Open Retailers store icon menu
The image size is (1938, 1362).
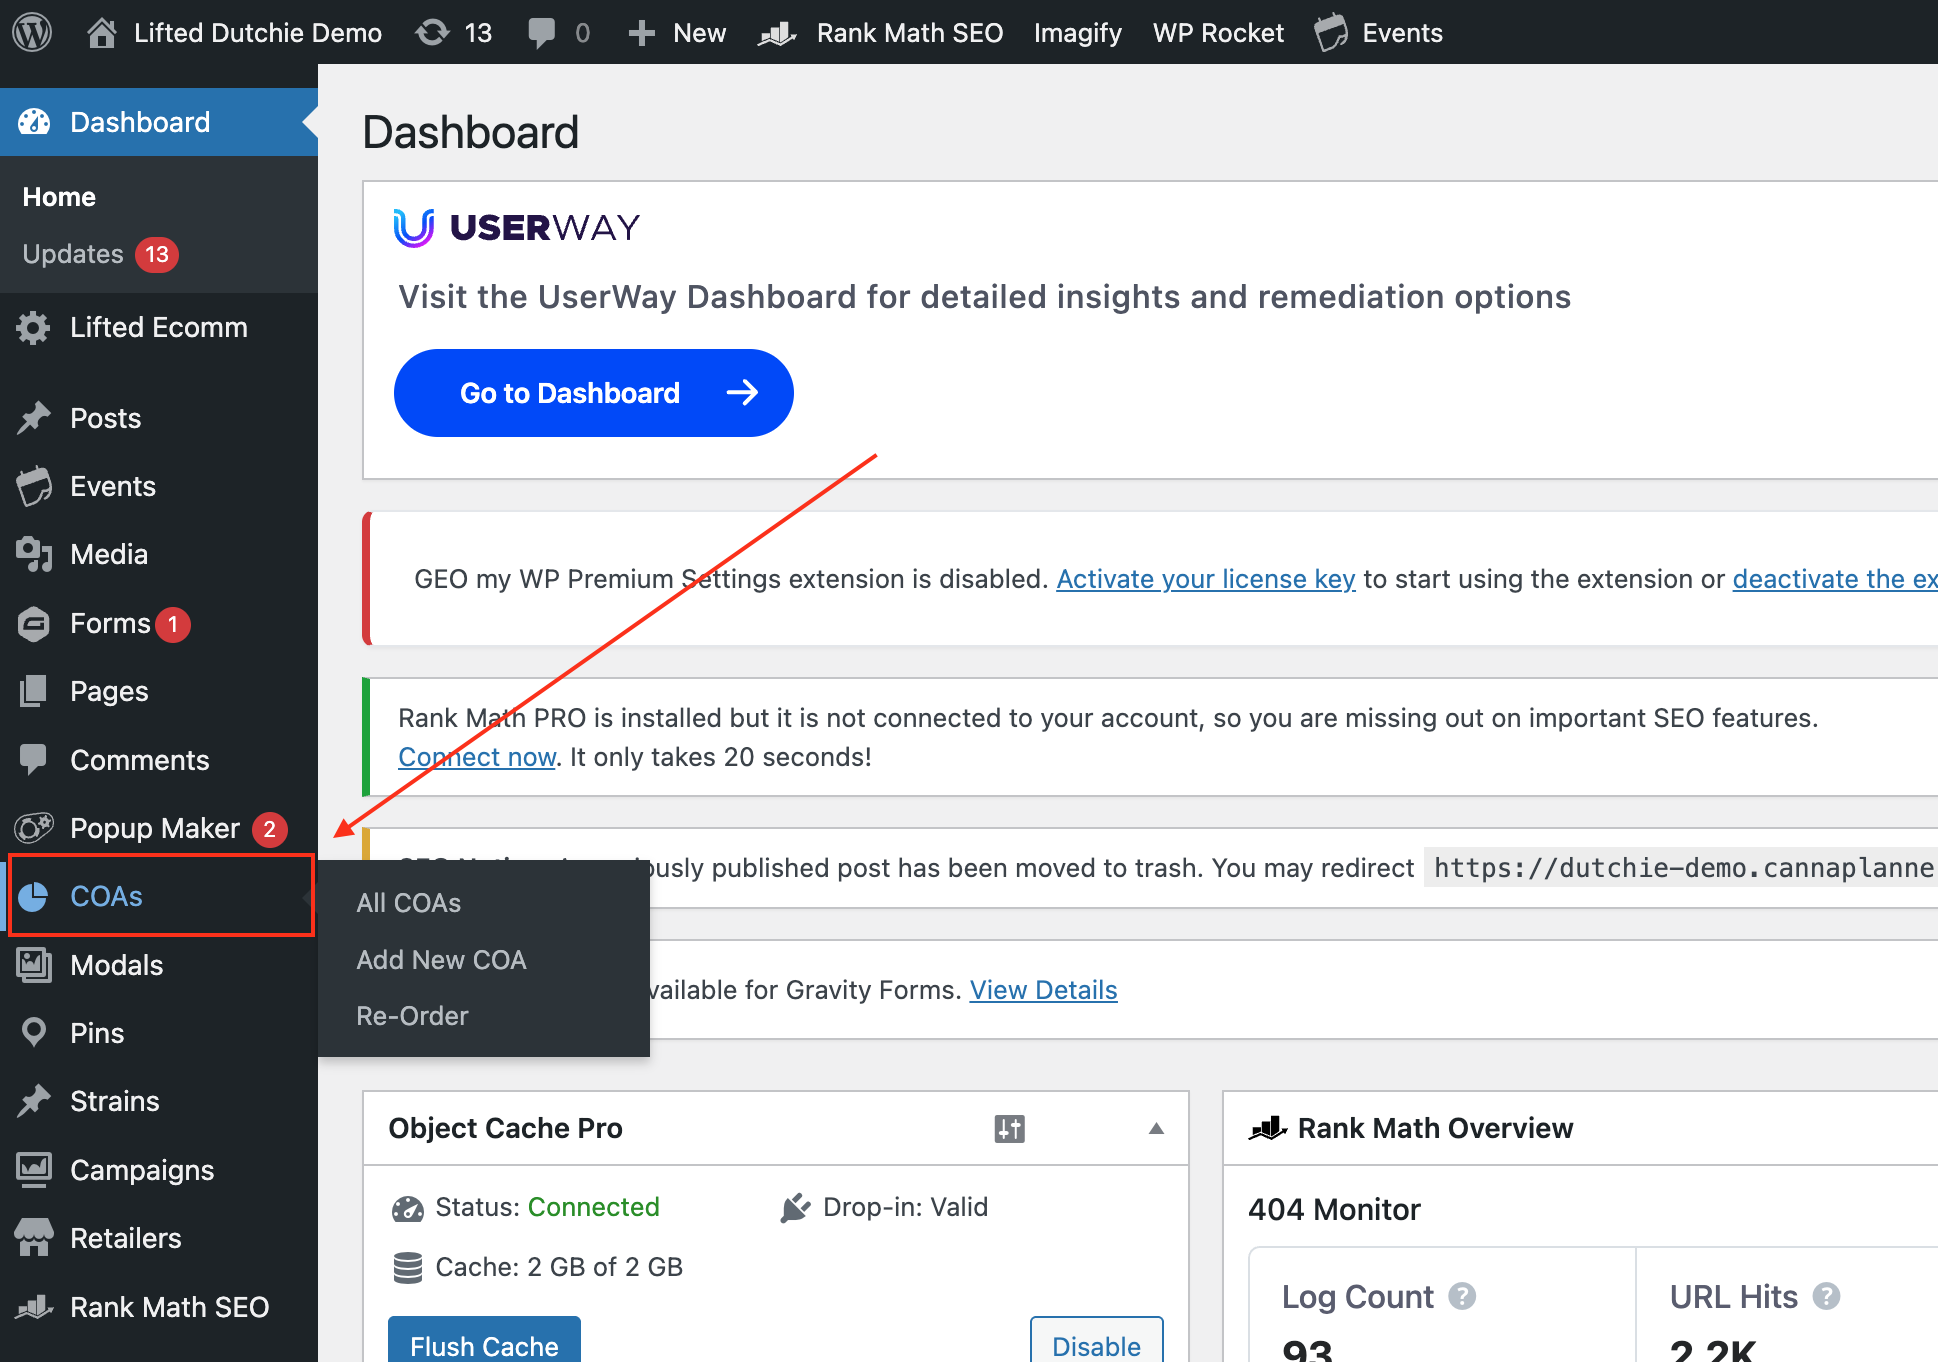34,1238
